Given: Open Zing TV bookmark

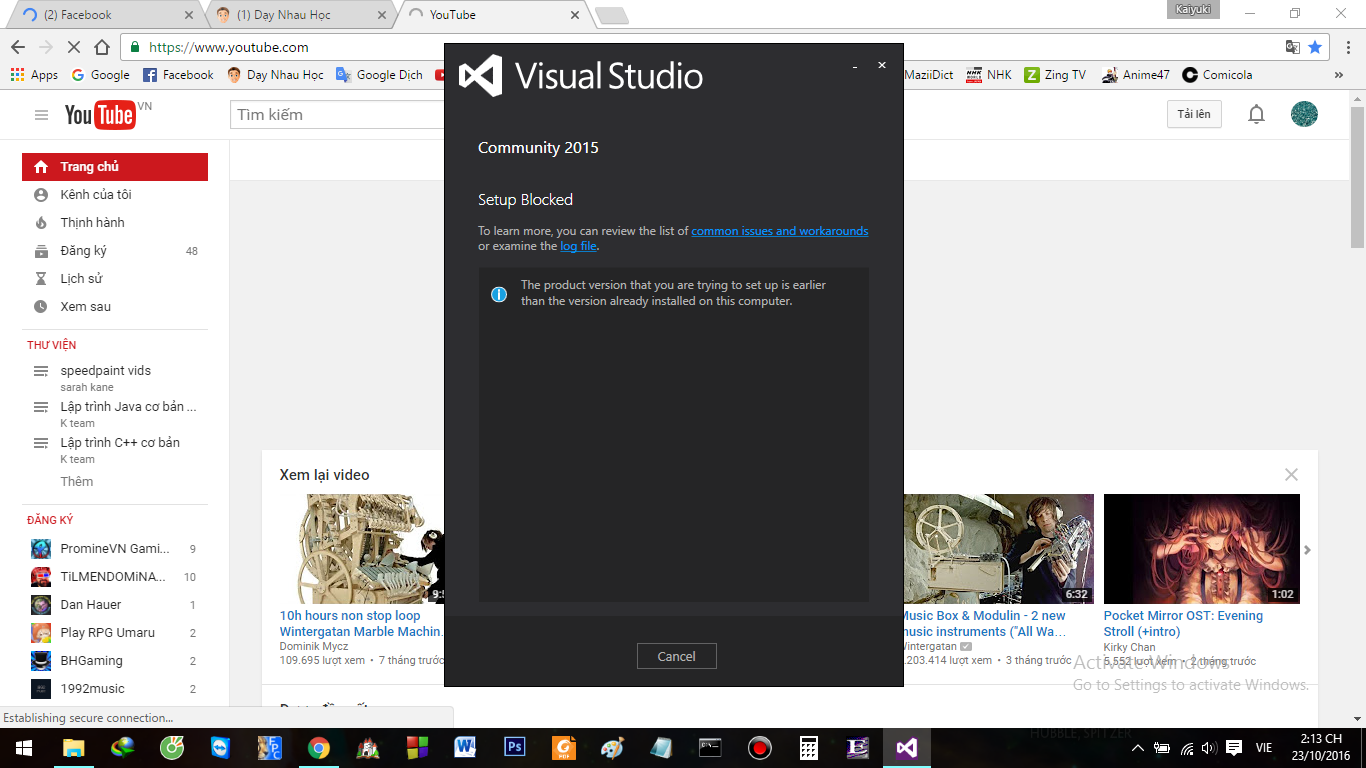Looking at the screenshot, I should point(1055,75).
